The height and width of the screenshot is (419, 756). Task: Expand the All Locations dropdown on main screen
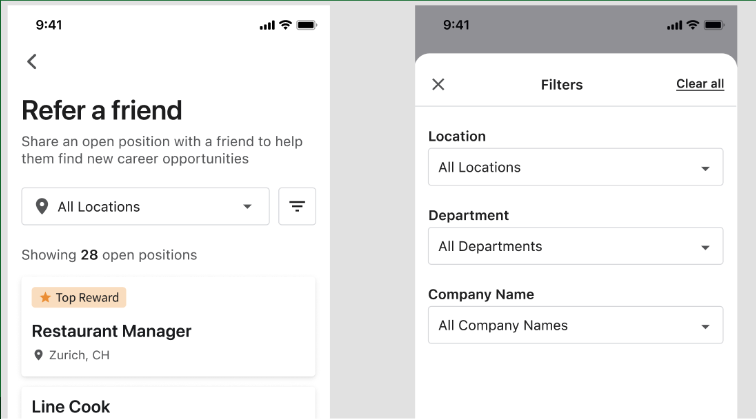145,207
